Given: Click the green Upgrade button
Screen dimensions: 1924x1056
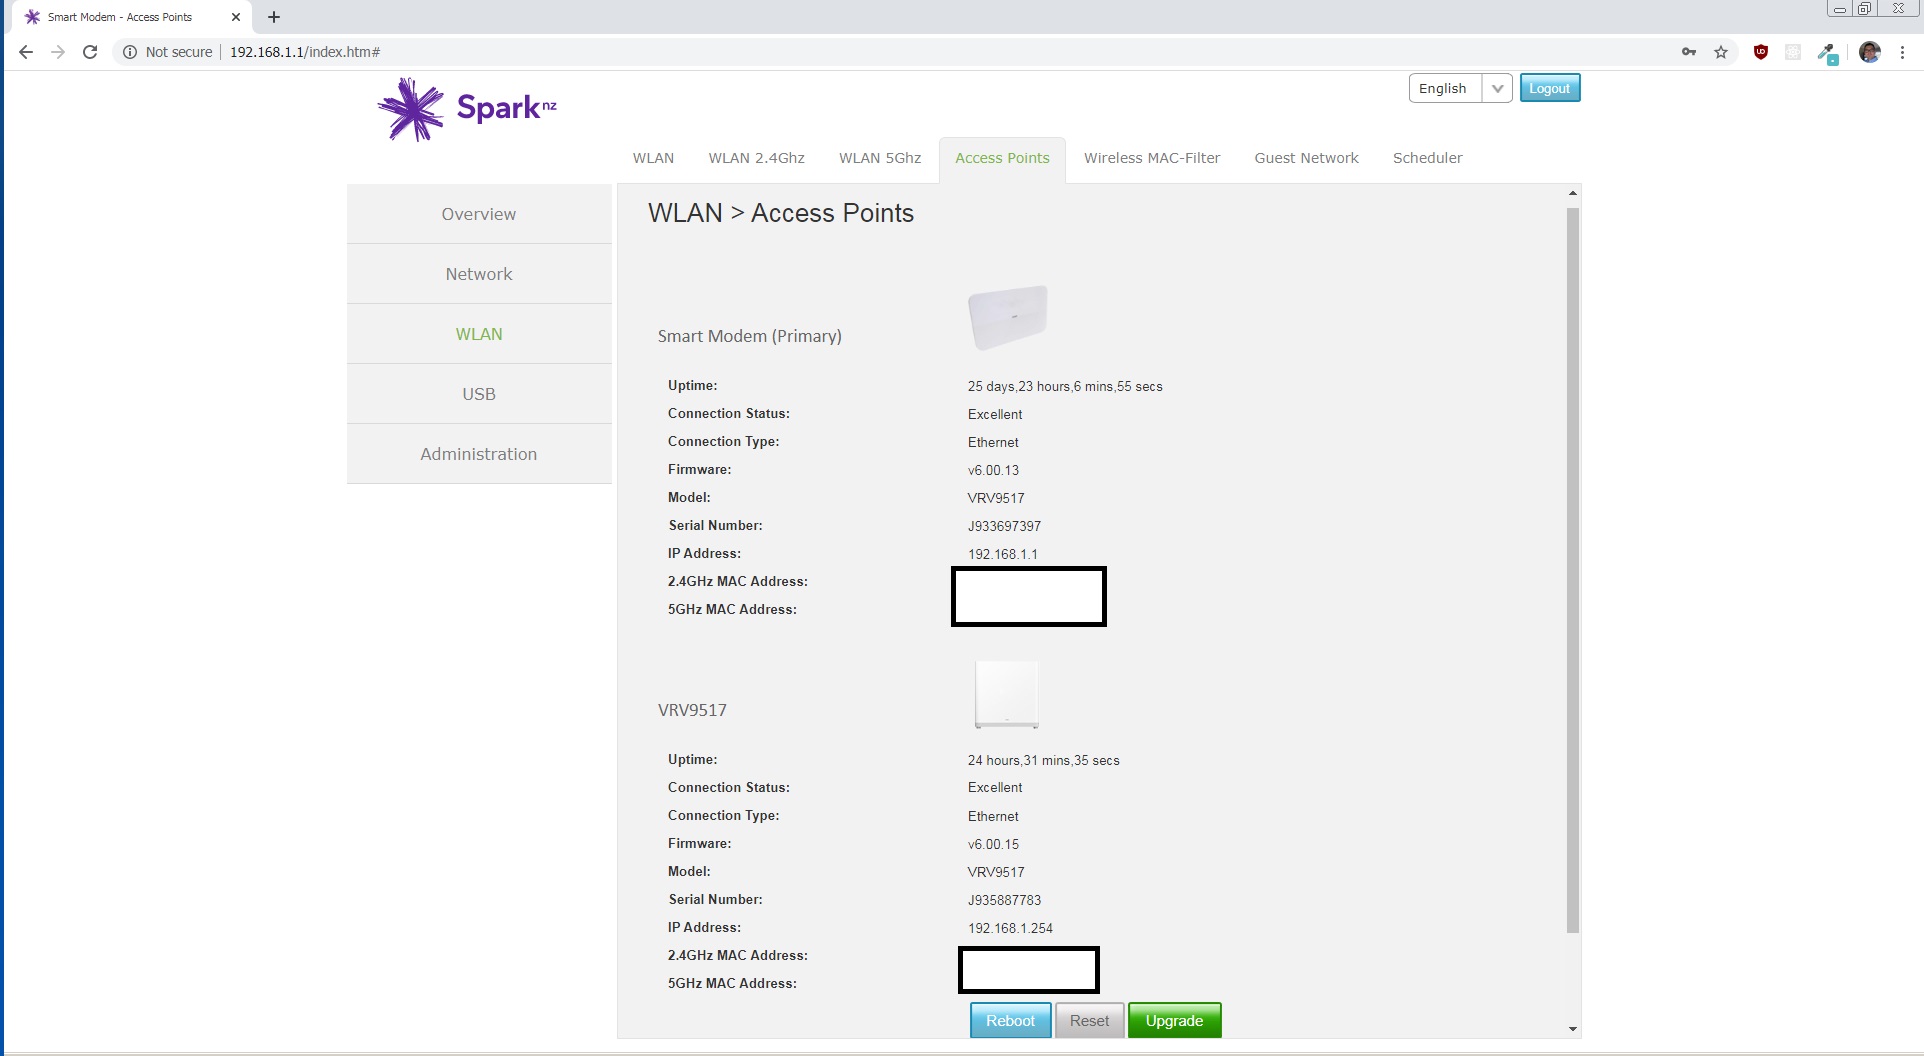Looking at the screenshot, I should [x=1174, y=1021].
